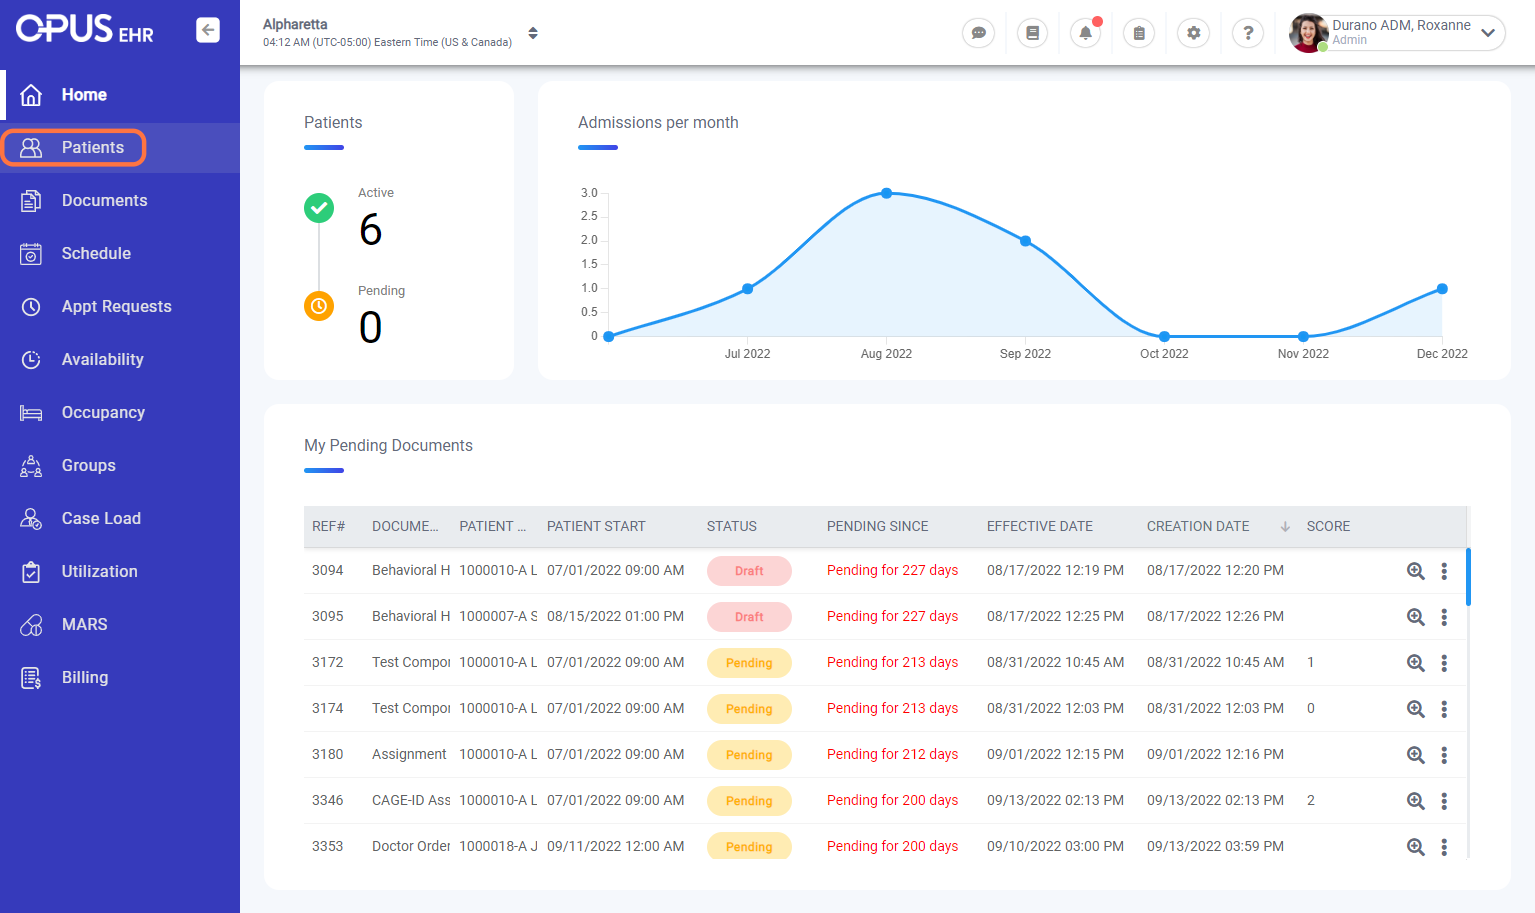
Task: Open more options for document 3172
Action: pos(1444,663)
